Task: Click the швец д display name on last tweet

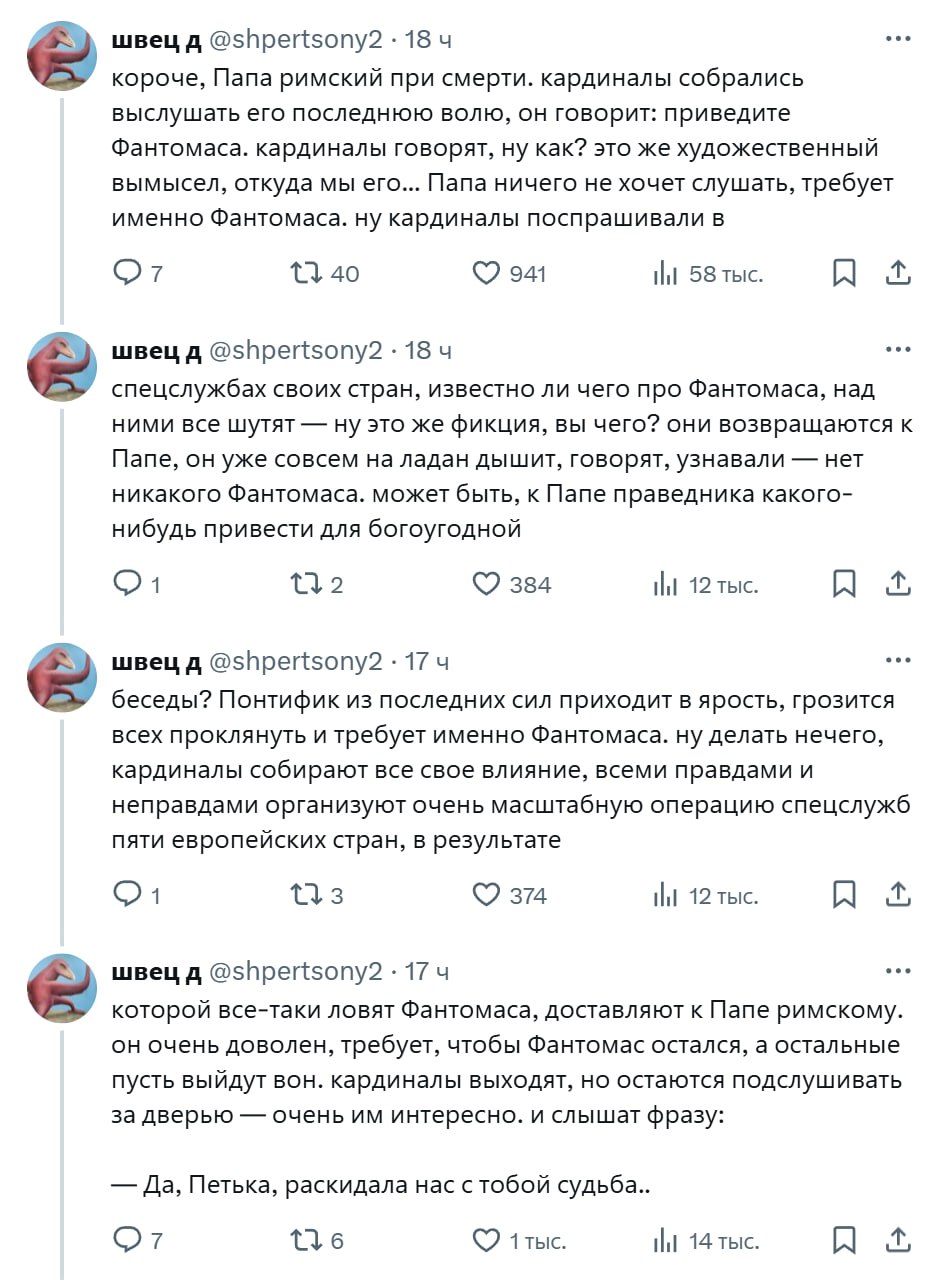Action: coord(156,971)
